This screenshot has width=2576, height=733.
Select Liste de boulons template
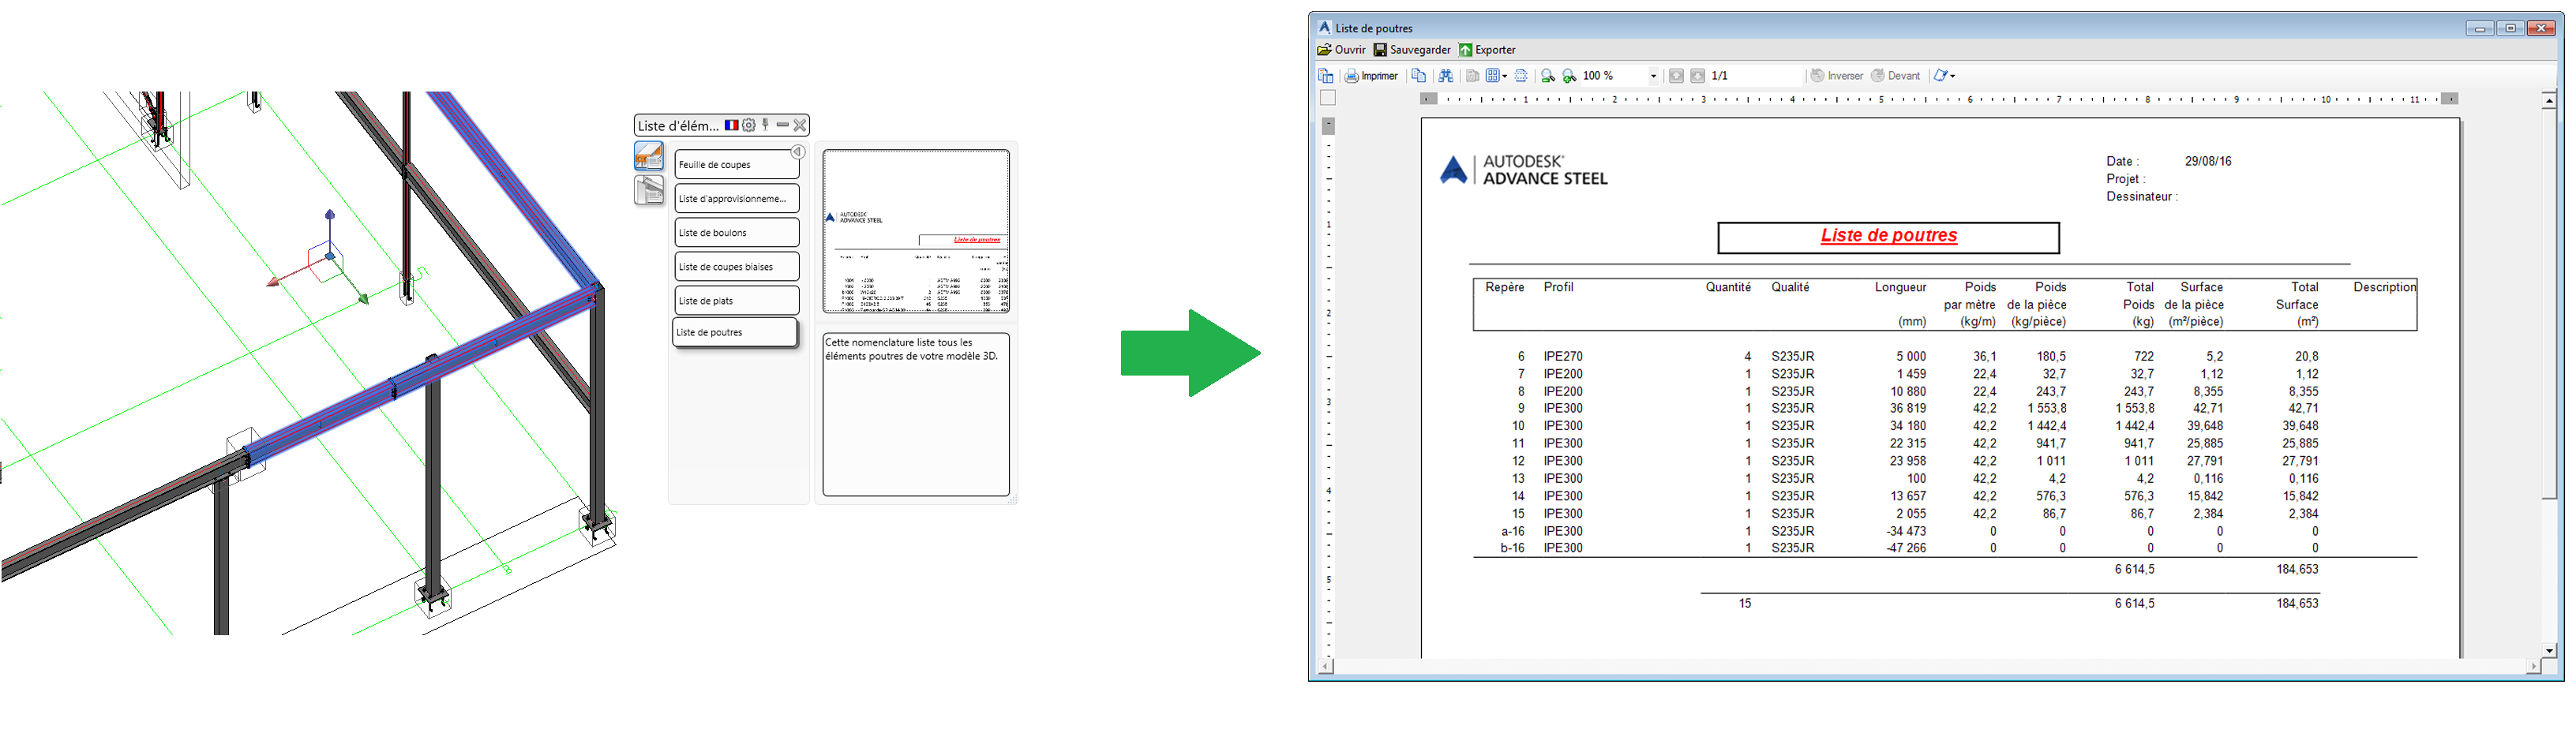[737, 232]
